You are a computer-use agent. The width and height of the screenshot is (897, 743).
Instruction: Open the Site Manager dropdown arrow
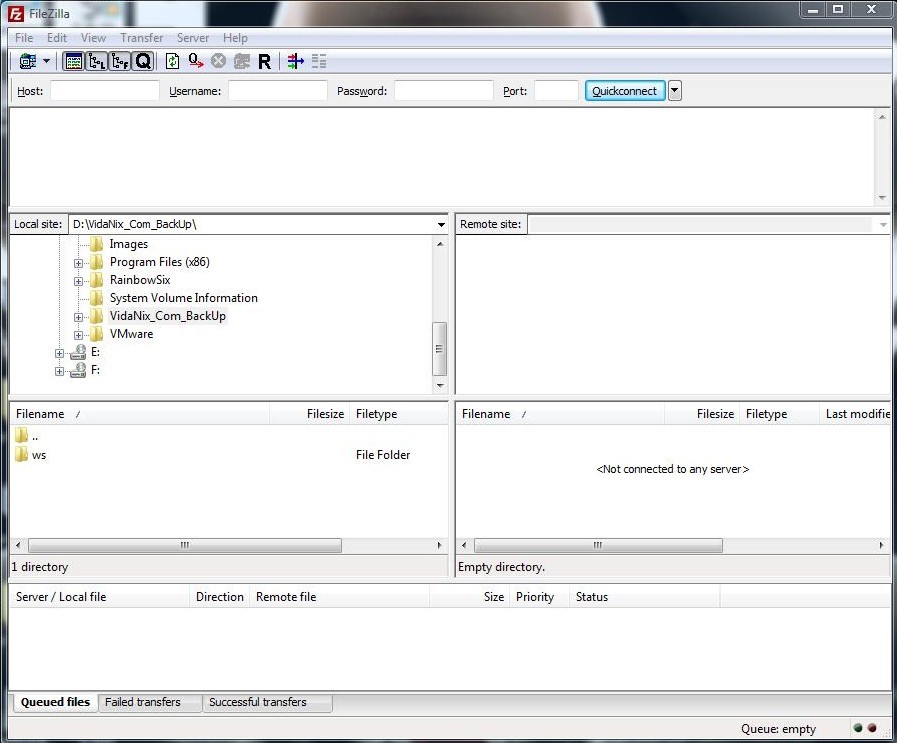pos(46,61)
